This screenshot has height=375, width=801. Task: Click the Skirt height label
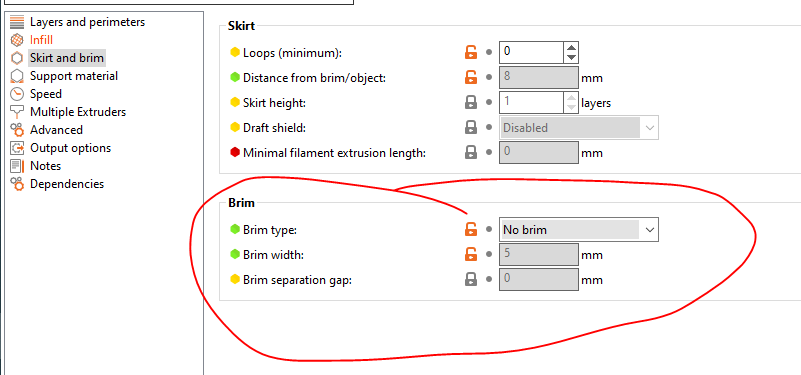pos(274,103)
